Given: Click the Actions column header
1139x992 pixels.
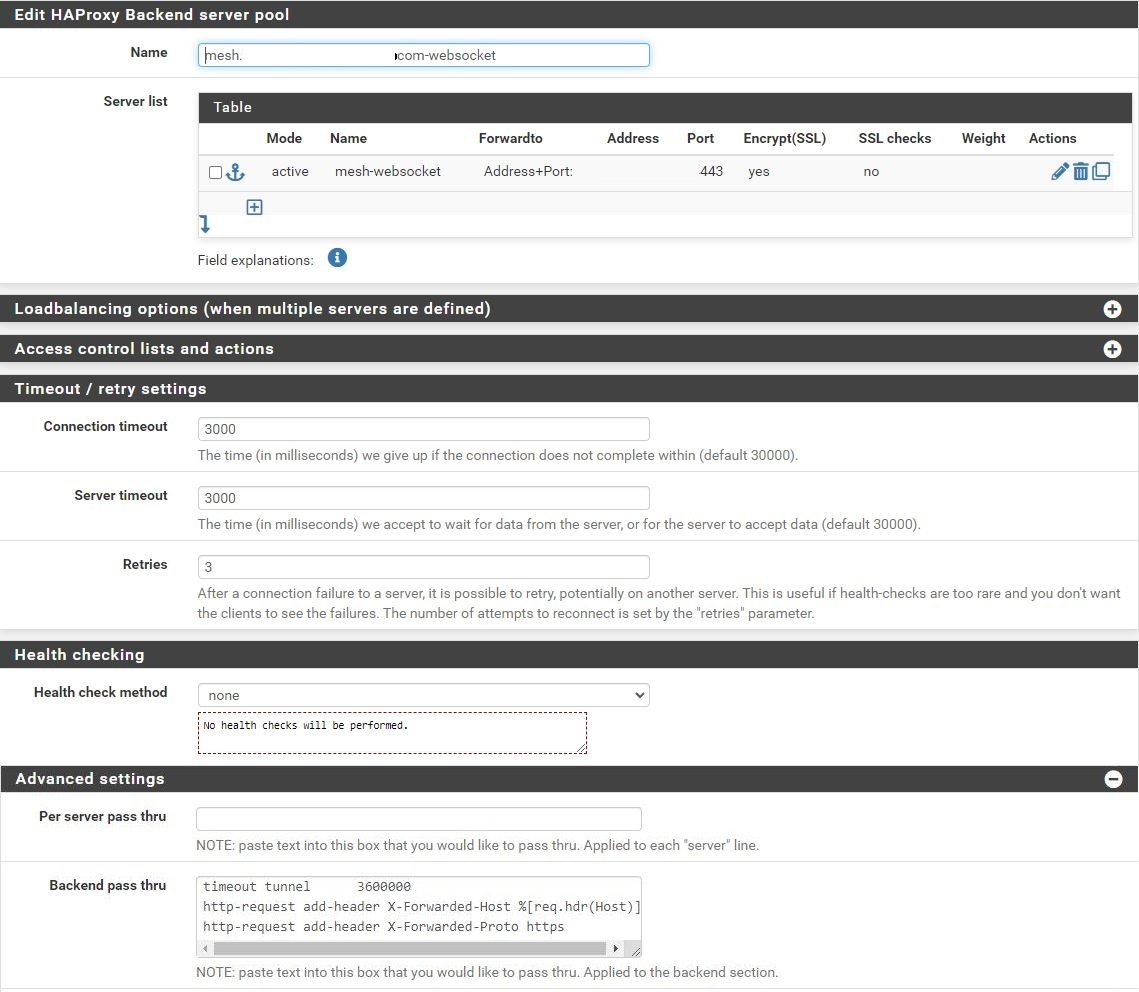Looking at the screenshot, I should (1052, 138).
